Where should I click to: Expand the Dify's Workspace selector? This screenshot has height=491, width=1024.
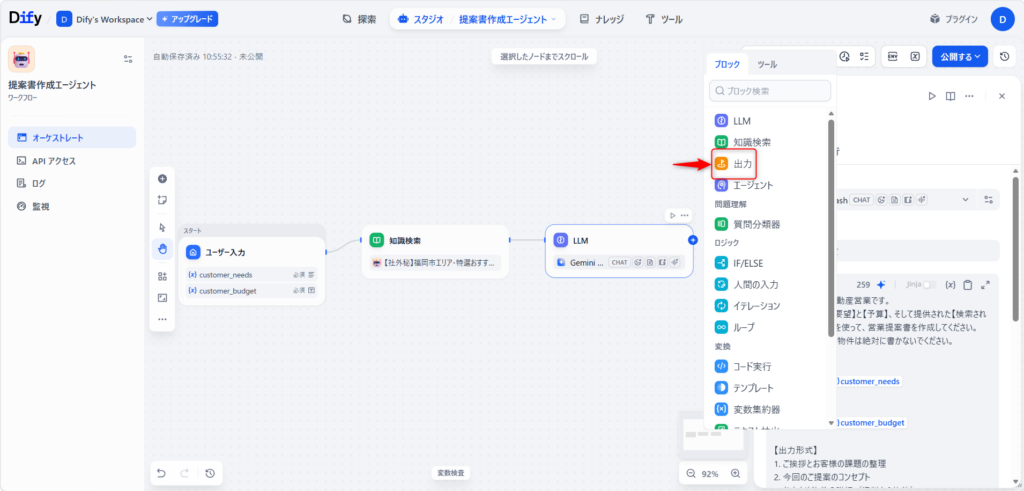(x=105, y=19)
